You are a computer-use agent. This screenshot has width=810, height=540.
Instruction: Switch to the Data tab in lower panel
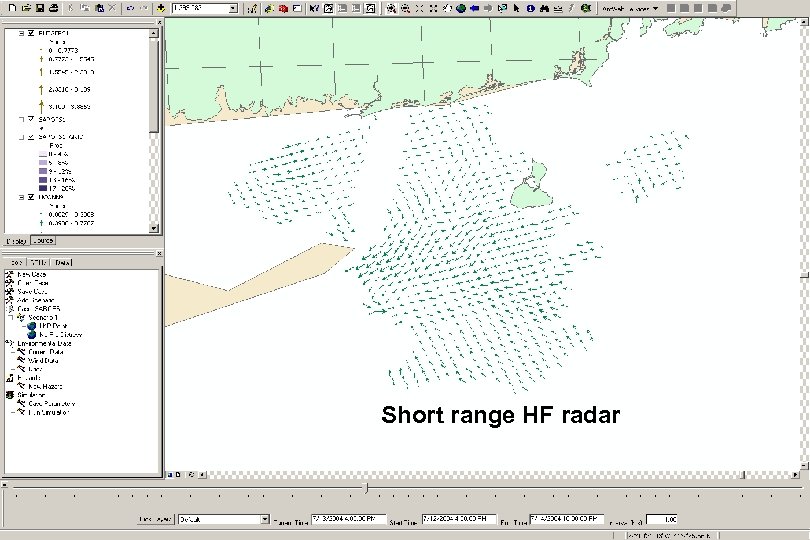coord(63,263)
